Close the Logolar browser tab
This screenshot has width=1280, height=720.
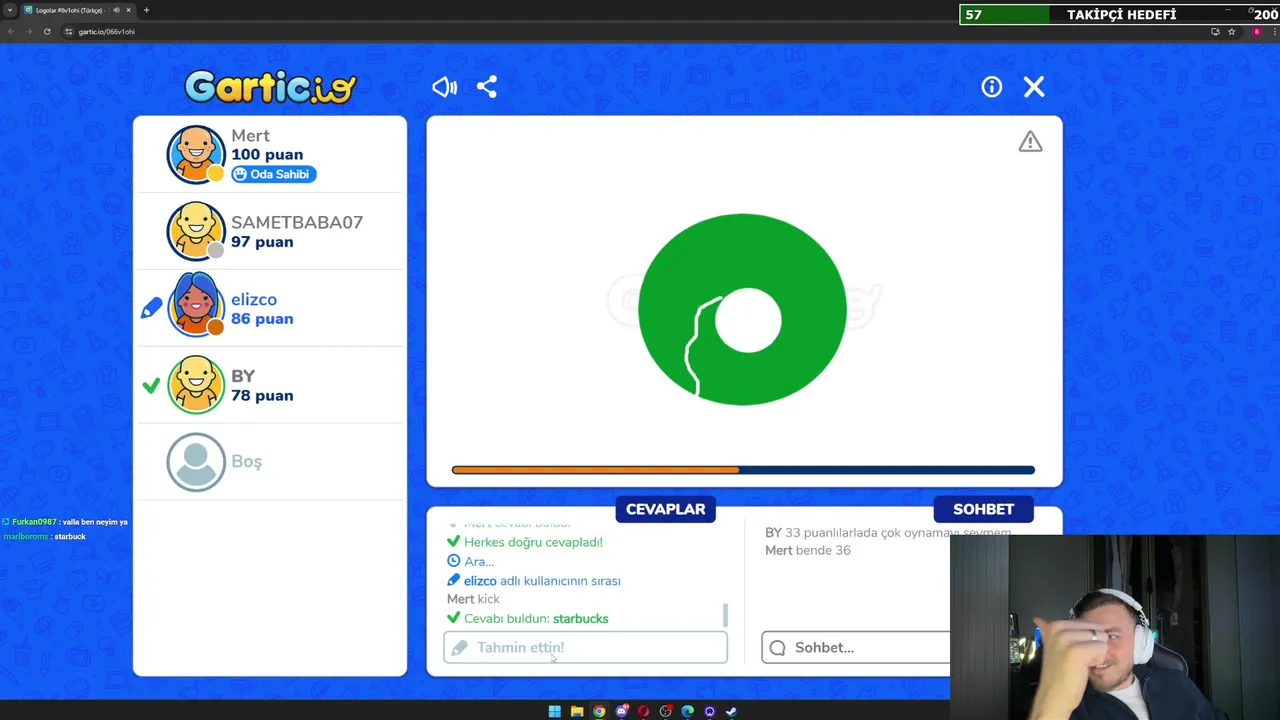[x=128, y=10]
